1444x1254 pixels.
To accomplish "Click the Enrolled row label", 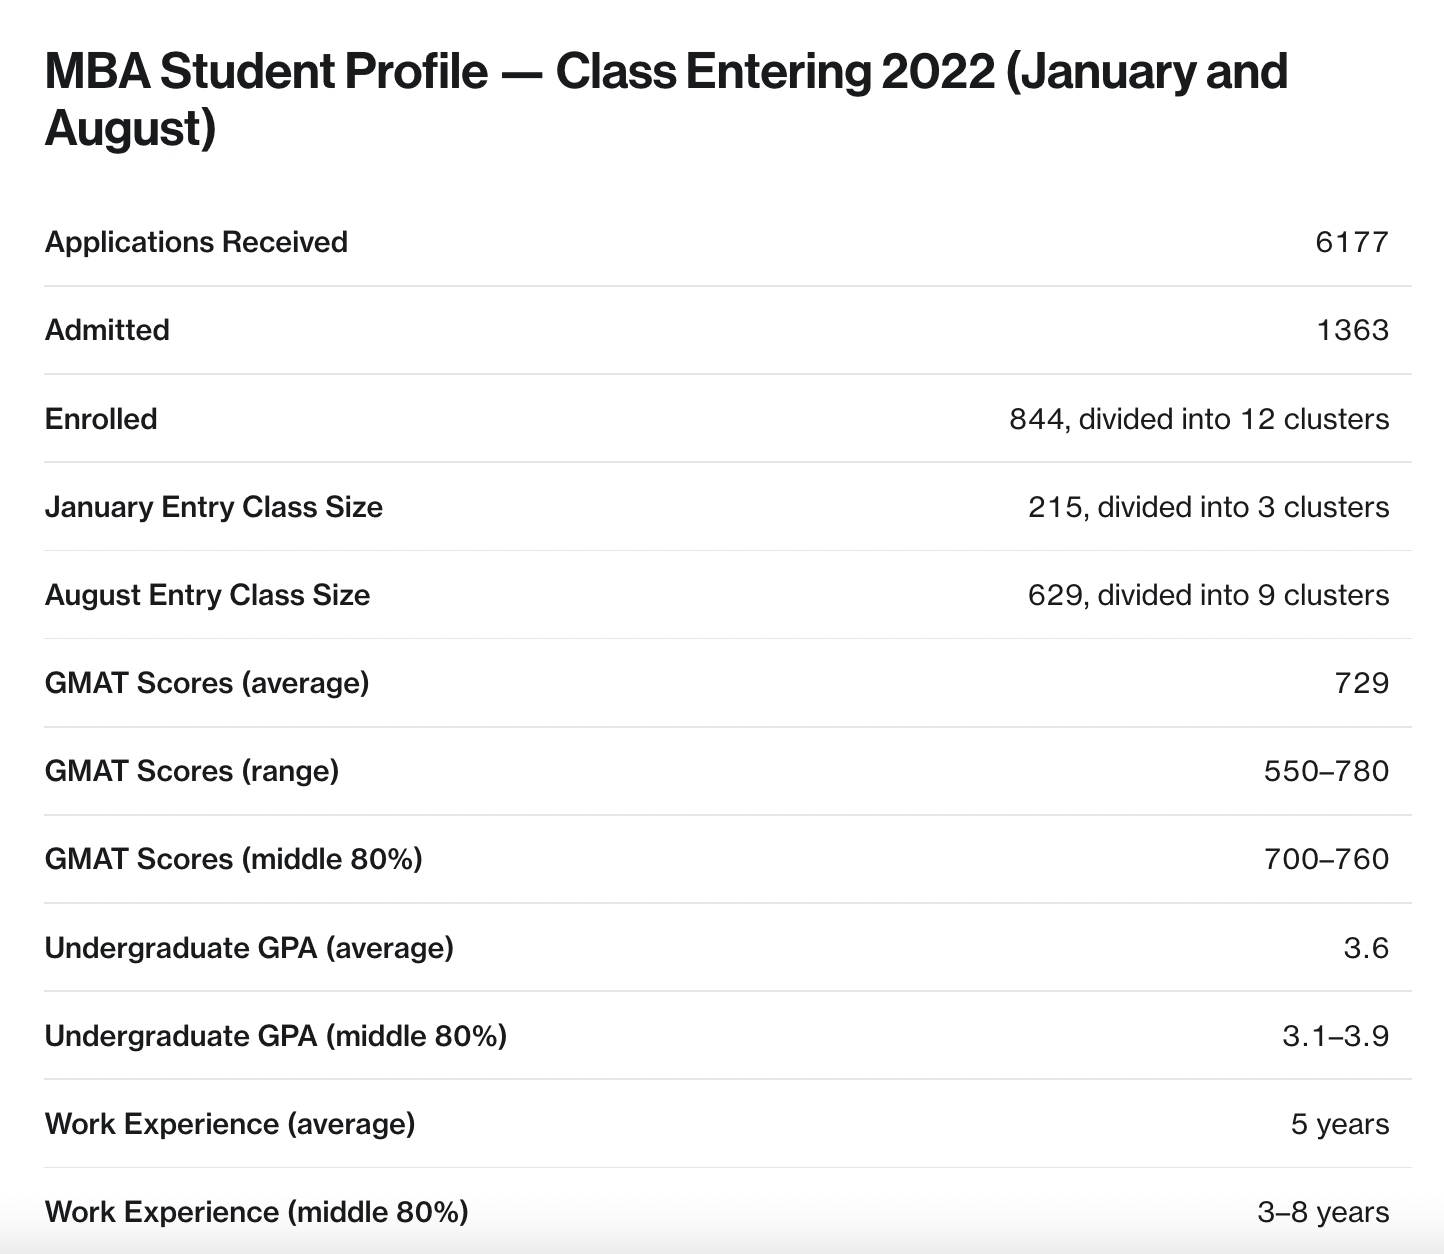I will 101,418.
